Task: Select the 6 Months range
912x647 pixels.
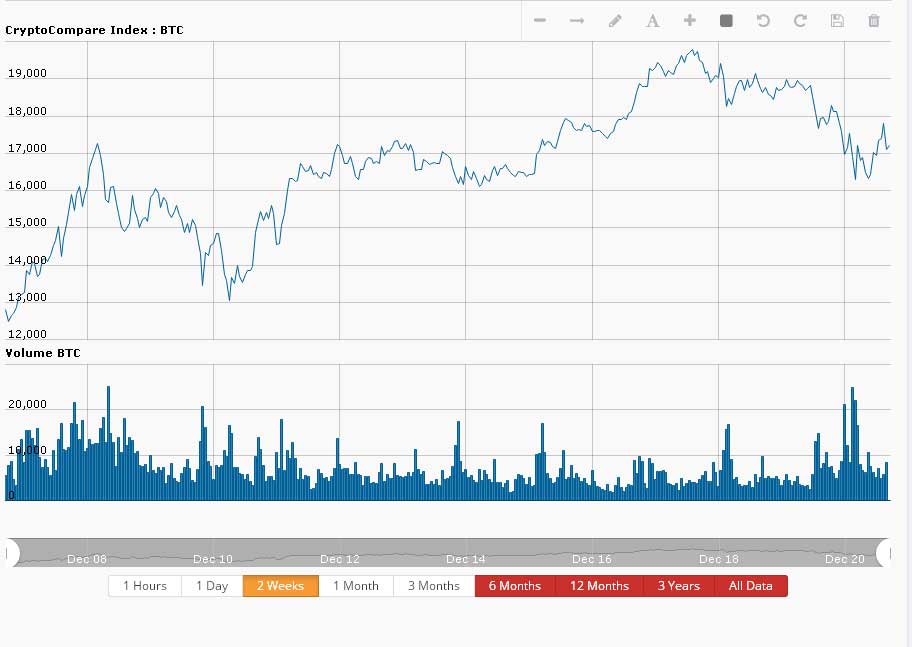Action: pyautogui.click(x=514, y=586)
